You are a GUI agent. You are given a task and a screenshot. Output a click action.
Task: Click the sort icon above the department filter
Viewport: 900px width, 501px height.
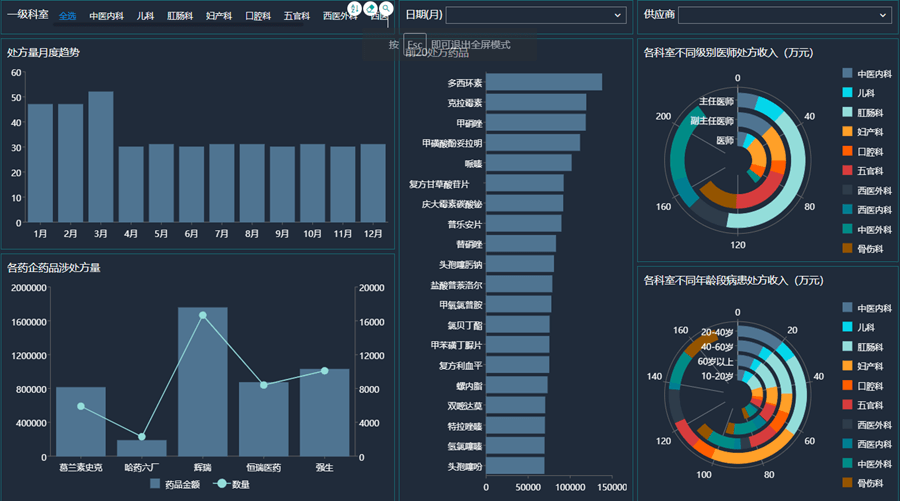click(x=354, y=8)
